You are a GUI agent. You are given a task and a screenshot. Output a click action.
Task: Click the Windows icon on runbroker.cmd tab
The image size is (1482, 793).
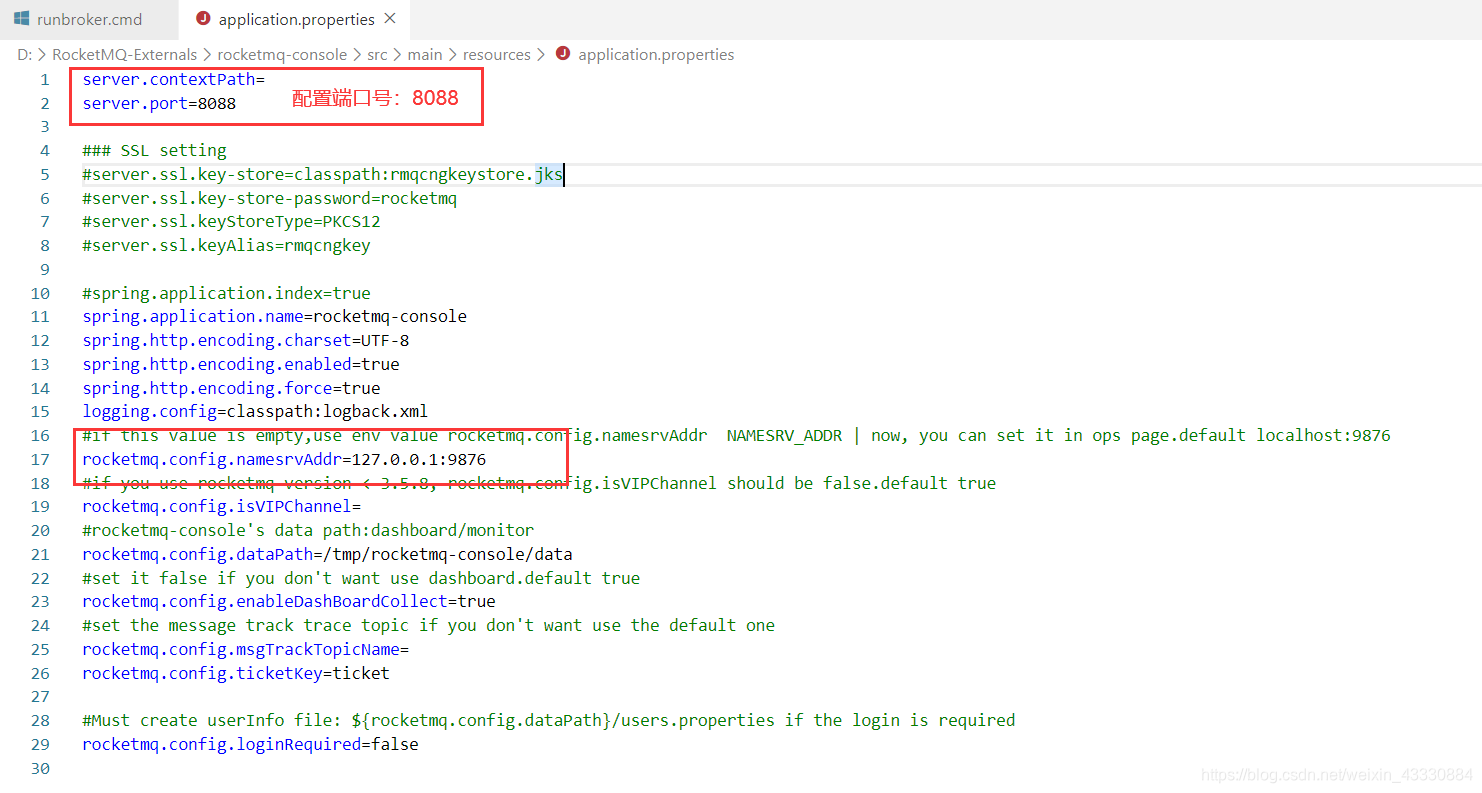tap(20, 19)
